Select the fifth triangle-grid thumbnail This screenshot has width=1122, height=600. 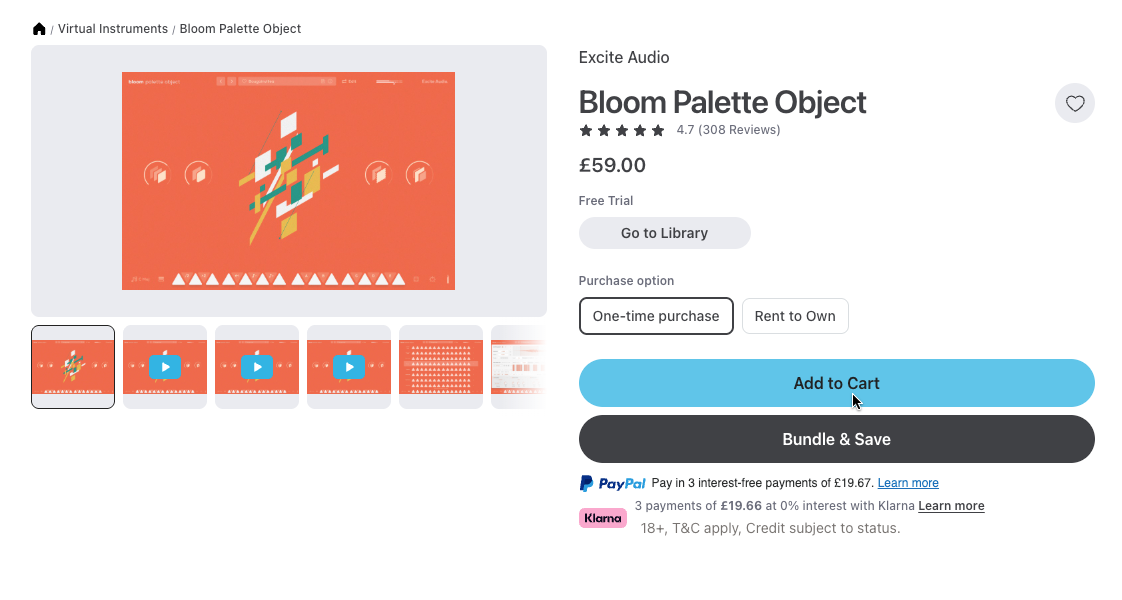tap(441, 367)
